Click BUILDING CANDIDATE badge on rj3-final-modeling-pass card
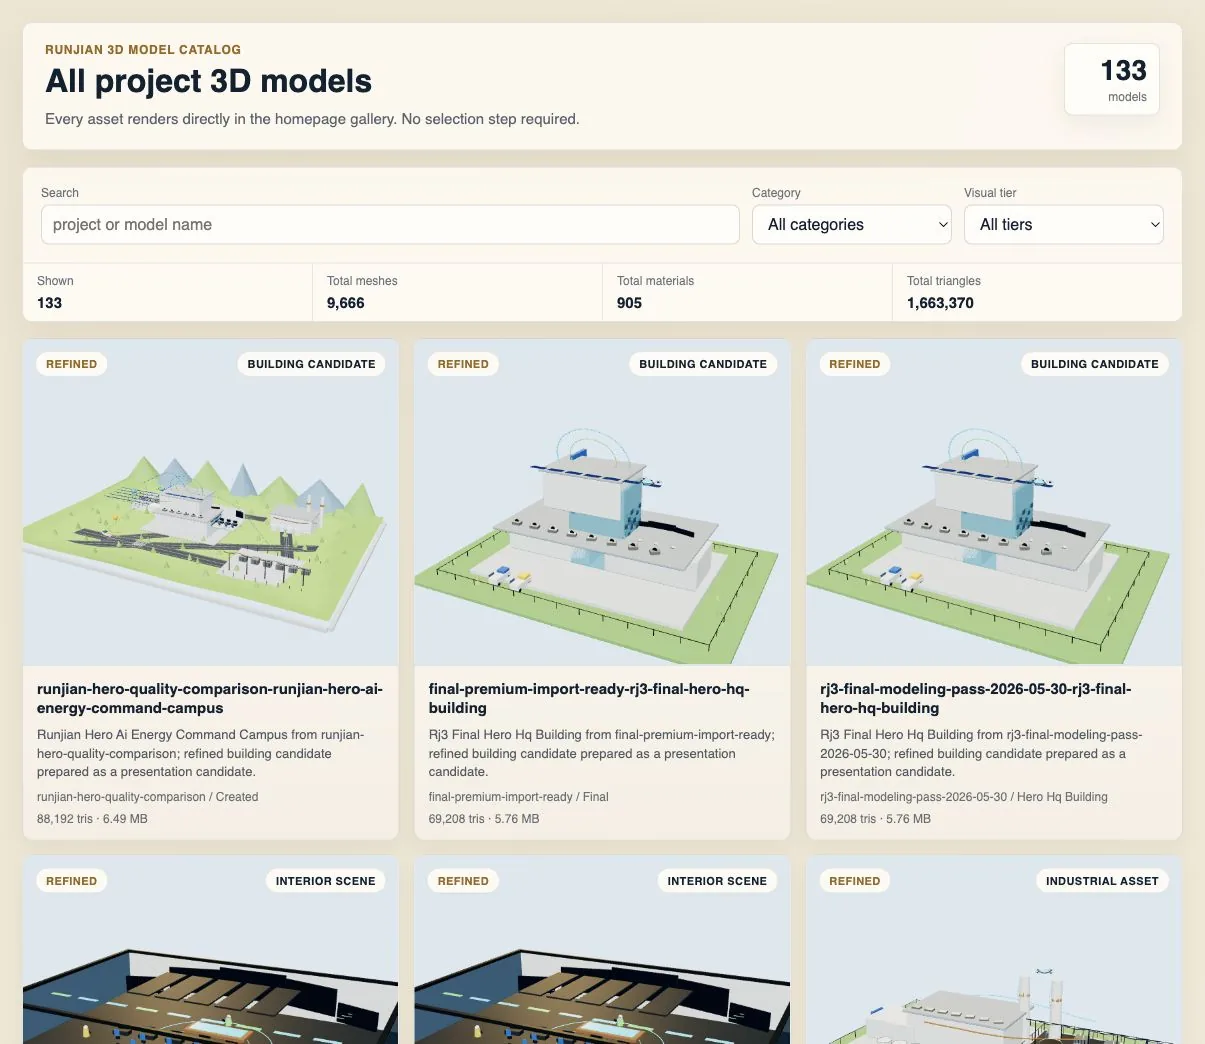 tap(1095, 364)
